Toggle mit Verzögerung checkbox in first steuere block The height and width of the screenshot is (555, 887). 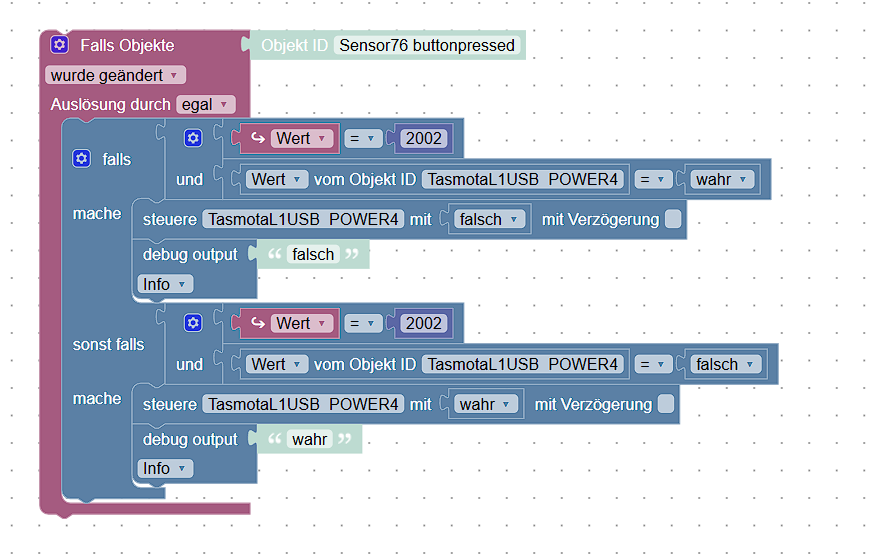point(673,219)
